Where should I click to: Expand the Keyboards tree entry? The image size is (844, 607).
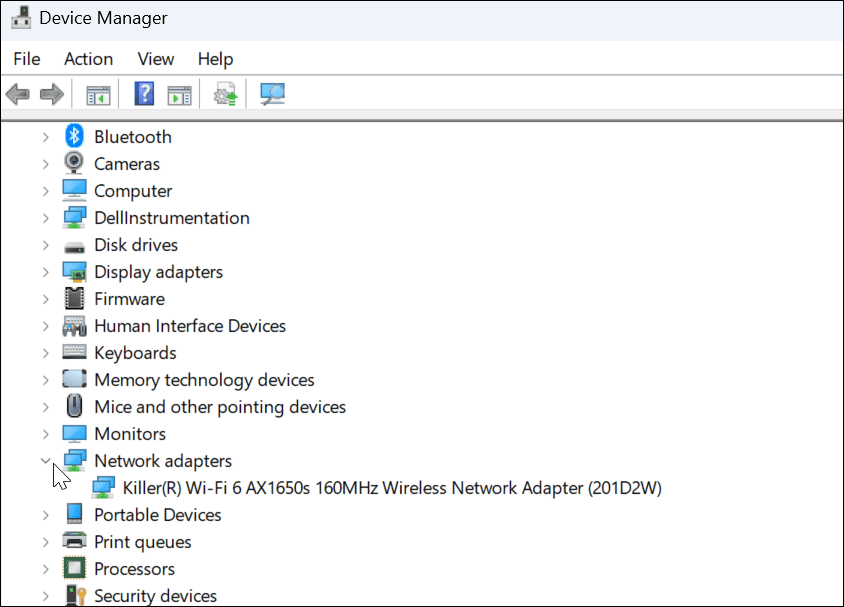[46, 352]
